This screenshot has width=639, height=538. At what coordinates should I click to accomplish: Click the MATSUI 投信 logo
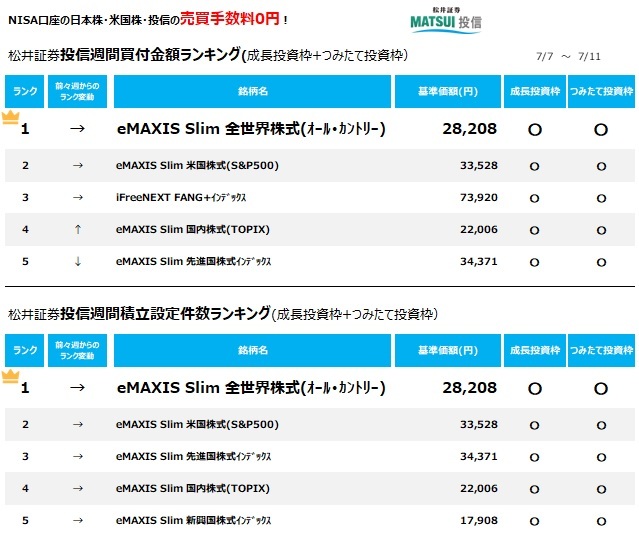(446, 20)
